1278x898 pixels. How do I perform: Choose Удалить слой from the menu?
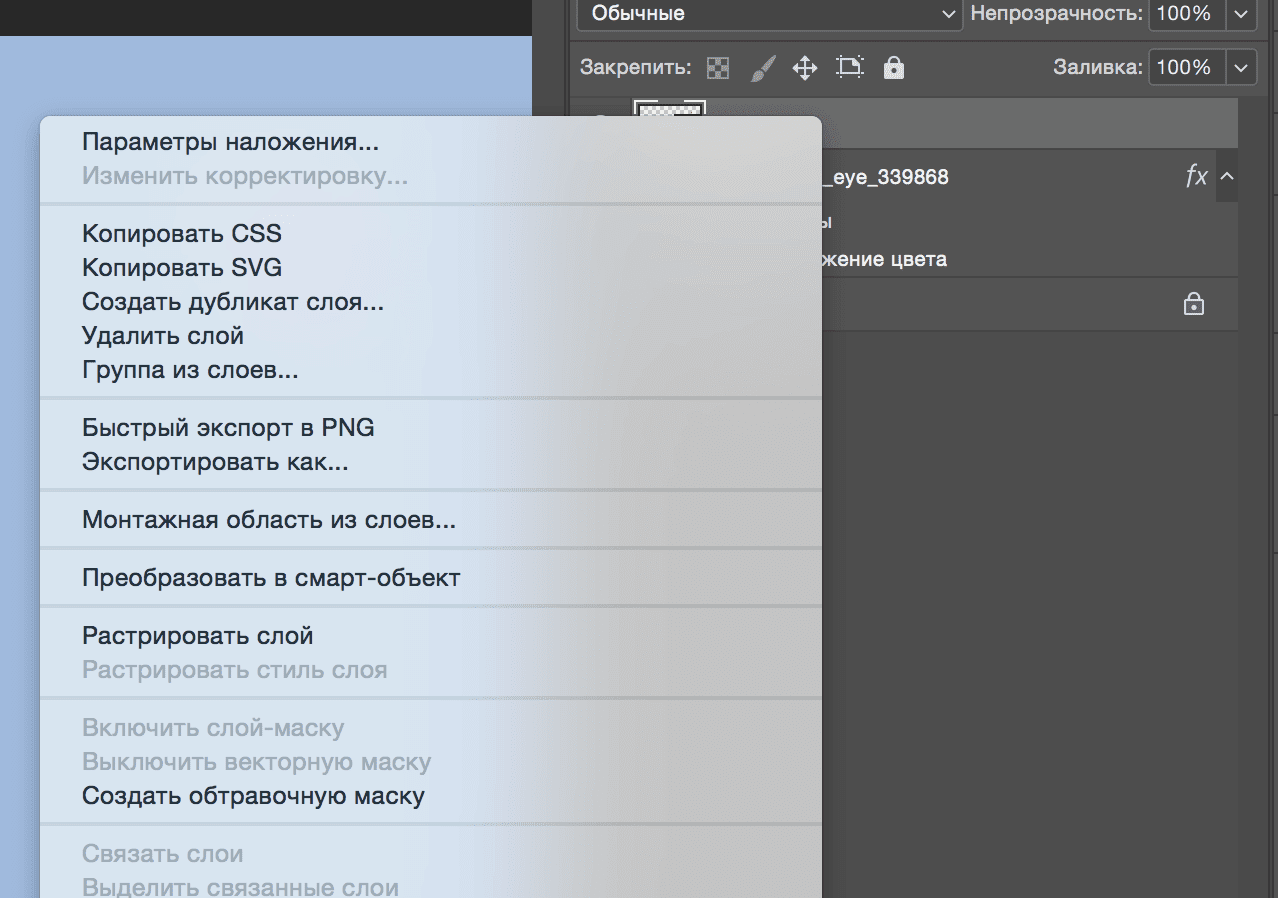coord(163,336)
